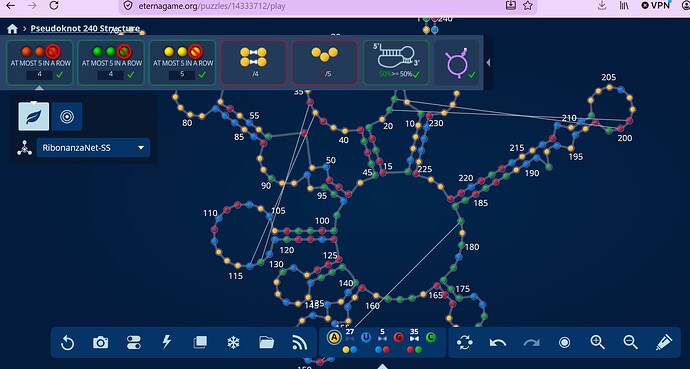Click the center view circle icon

coord(564,342)
